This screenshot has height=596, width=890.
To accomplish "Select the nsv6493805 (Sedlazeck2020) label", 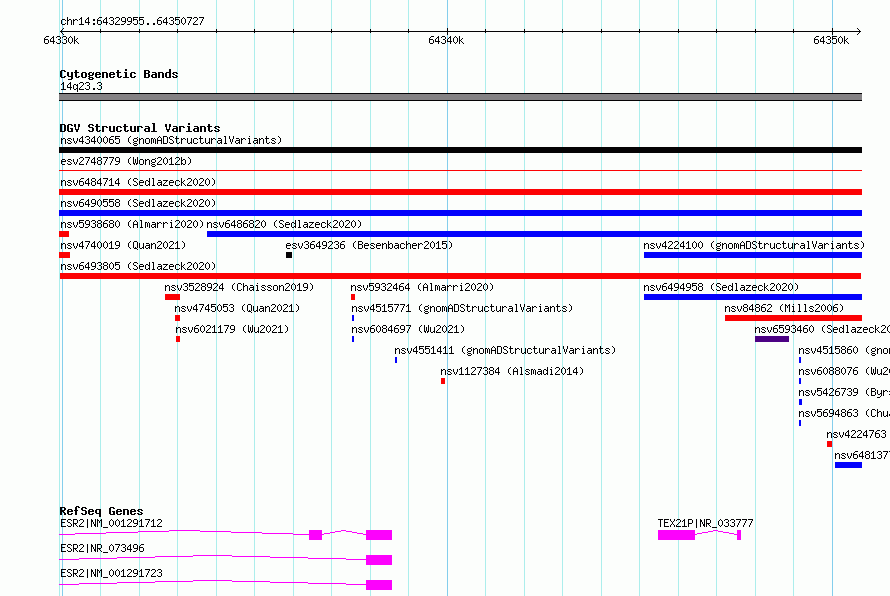I will (138, 266).
